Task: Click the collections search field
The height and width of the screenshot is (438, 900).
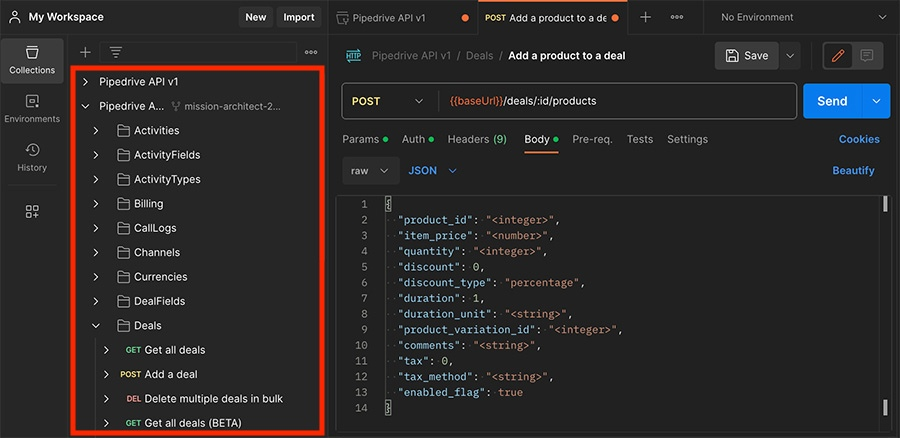Action: click(198, 52)
